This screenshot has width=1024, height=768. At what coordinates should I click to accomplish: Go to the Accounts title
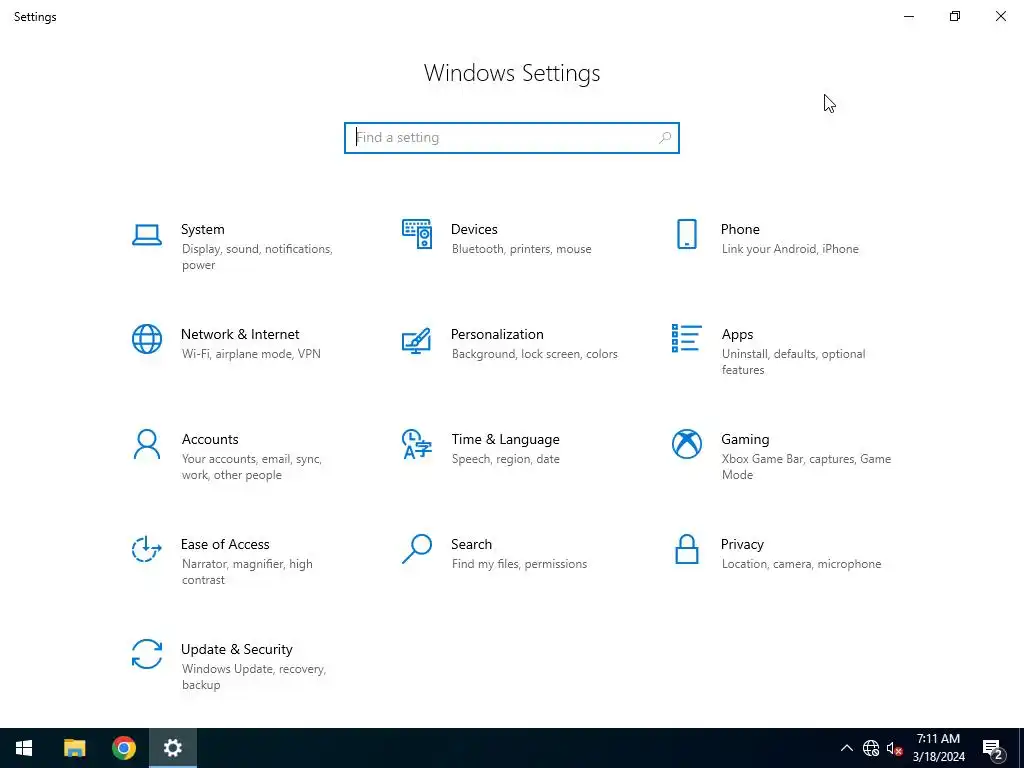[x=210, y=440]
